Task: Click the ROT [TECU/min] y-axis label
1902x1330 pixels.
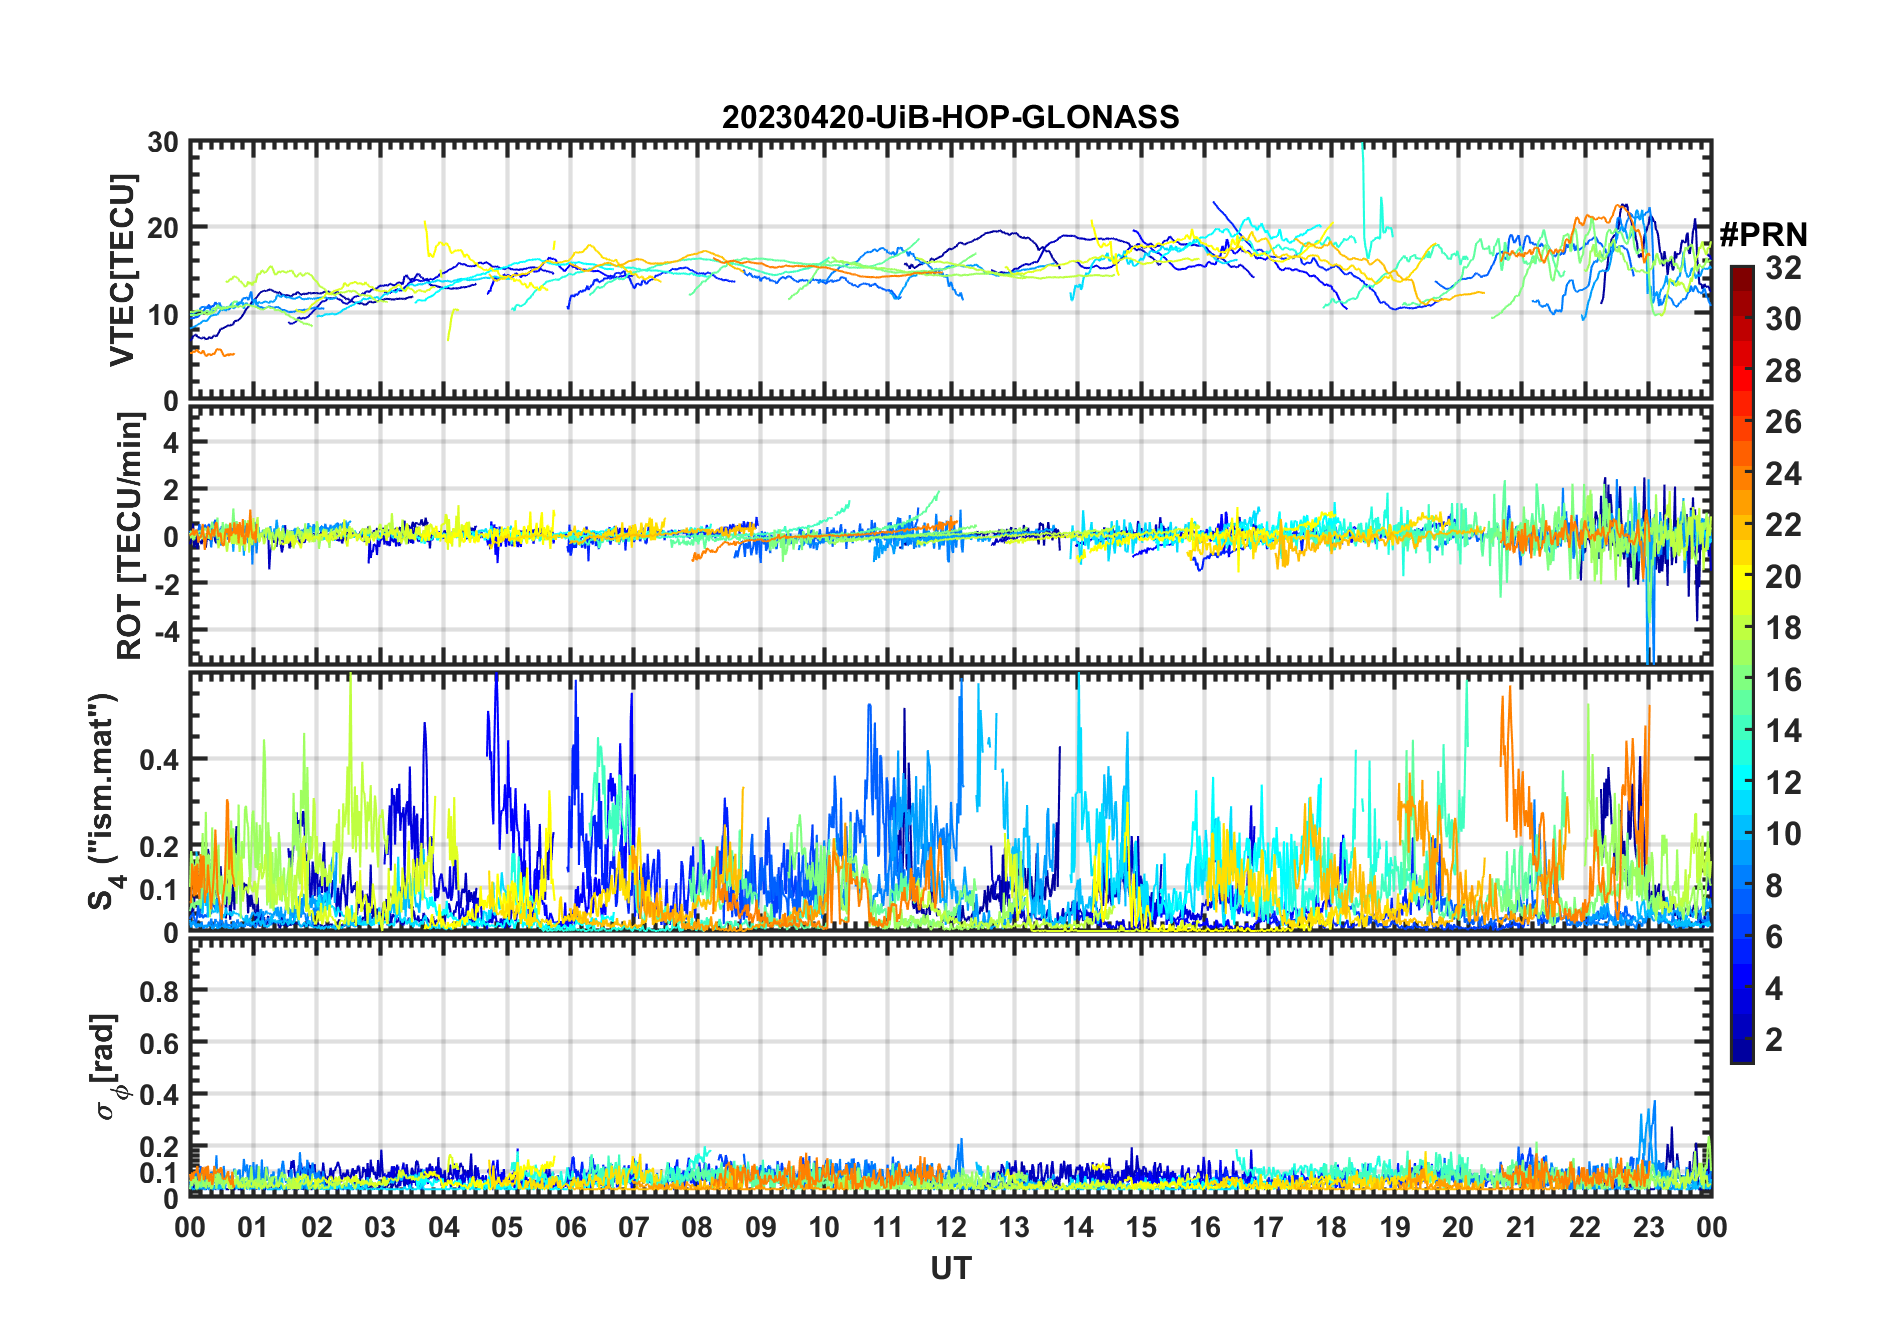Action: (129, 536)
